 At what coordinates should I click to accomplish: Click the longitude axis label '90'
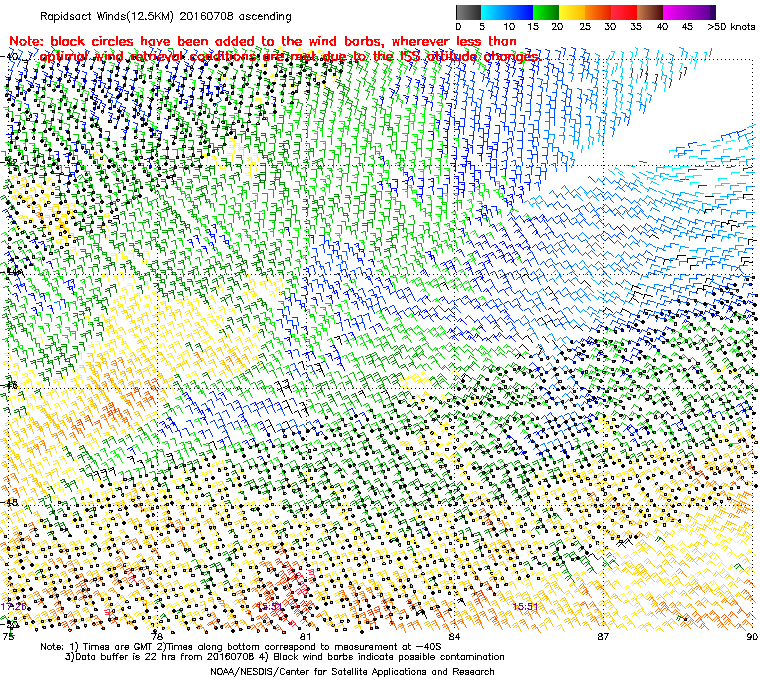pos(752,636)
